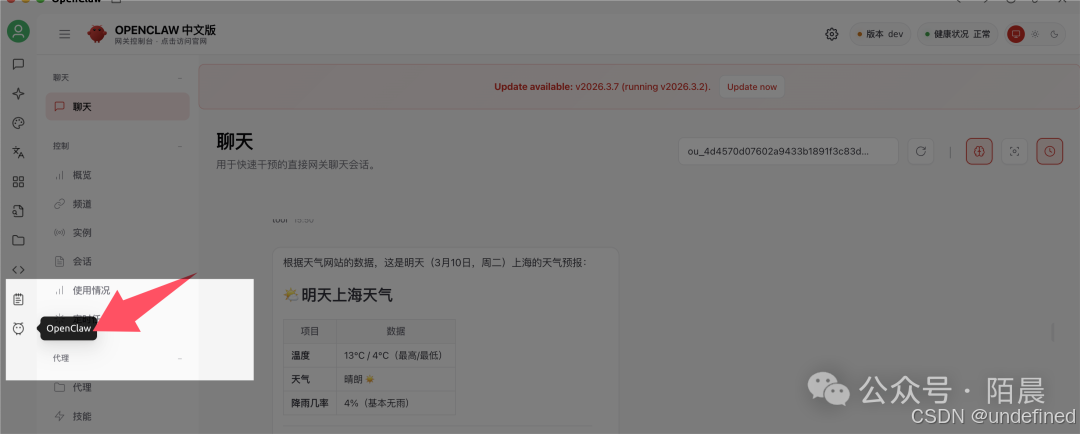Open the session key ou_4d4570 dropdown
This screenshot has height=434, width=1080.
pos(788,152)
